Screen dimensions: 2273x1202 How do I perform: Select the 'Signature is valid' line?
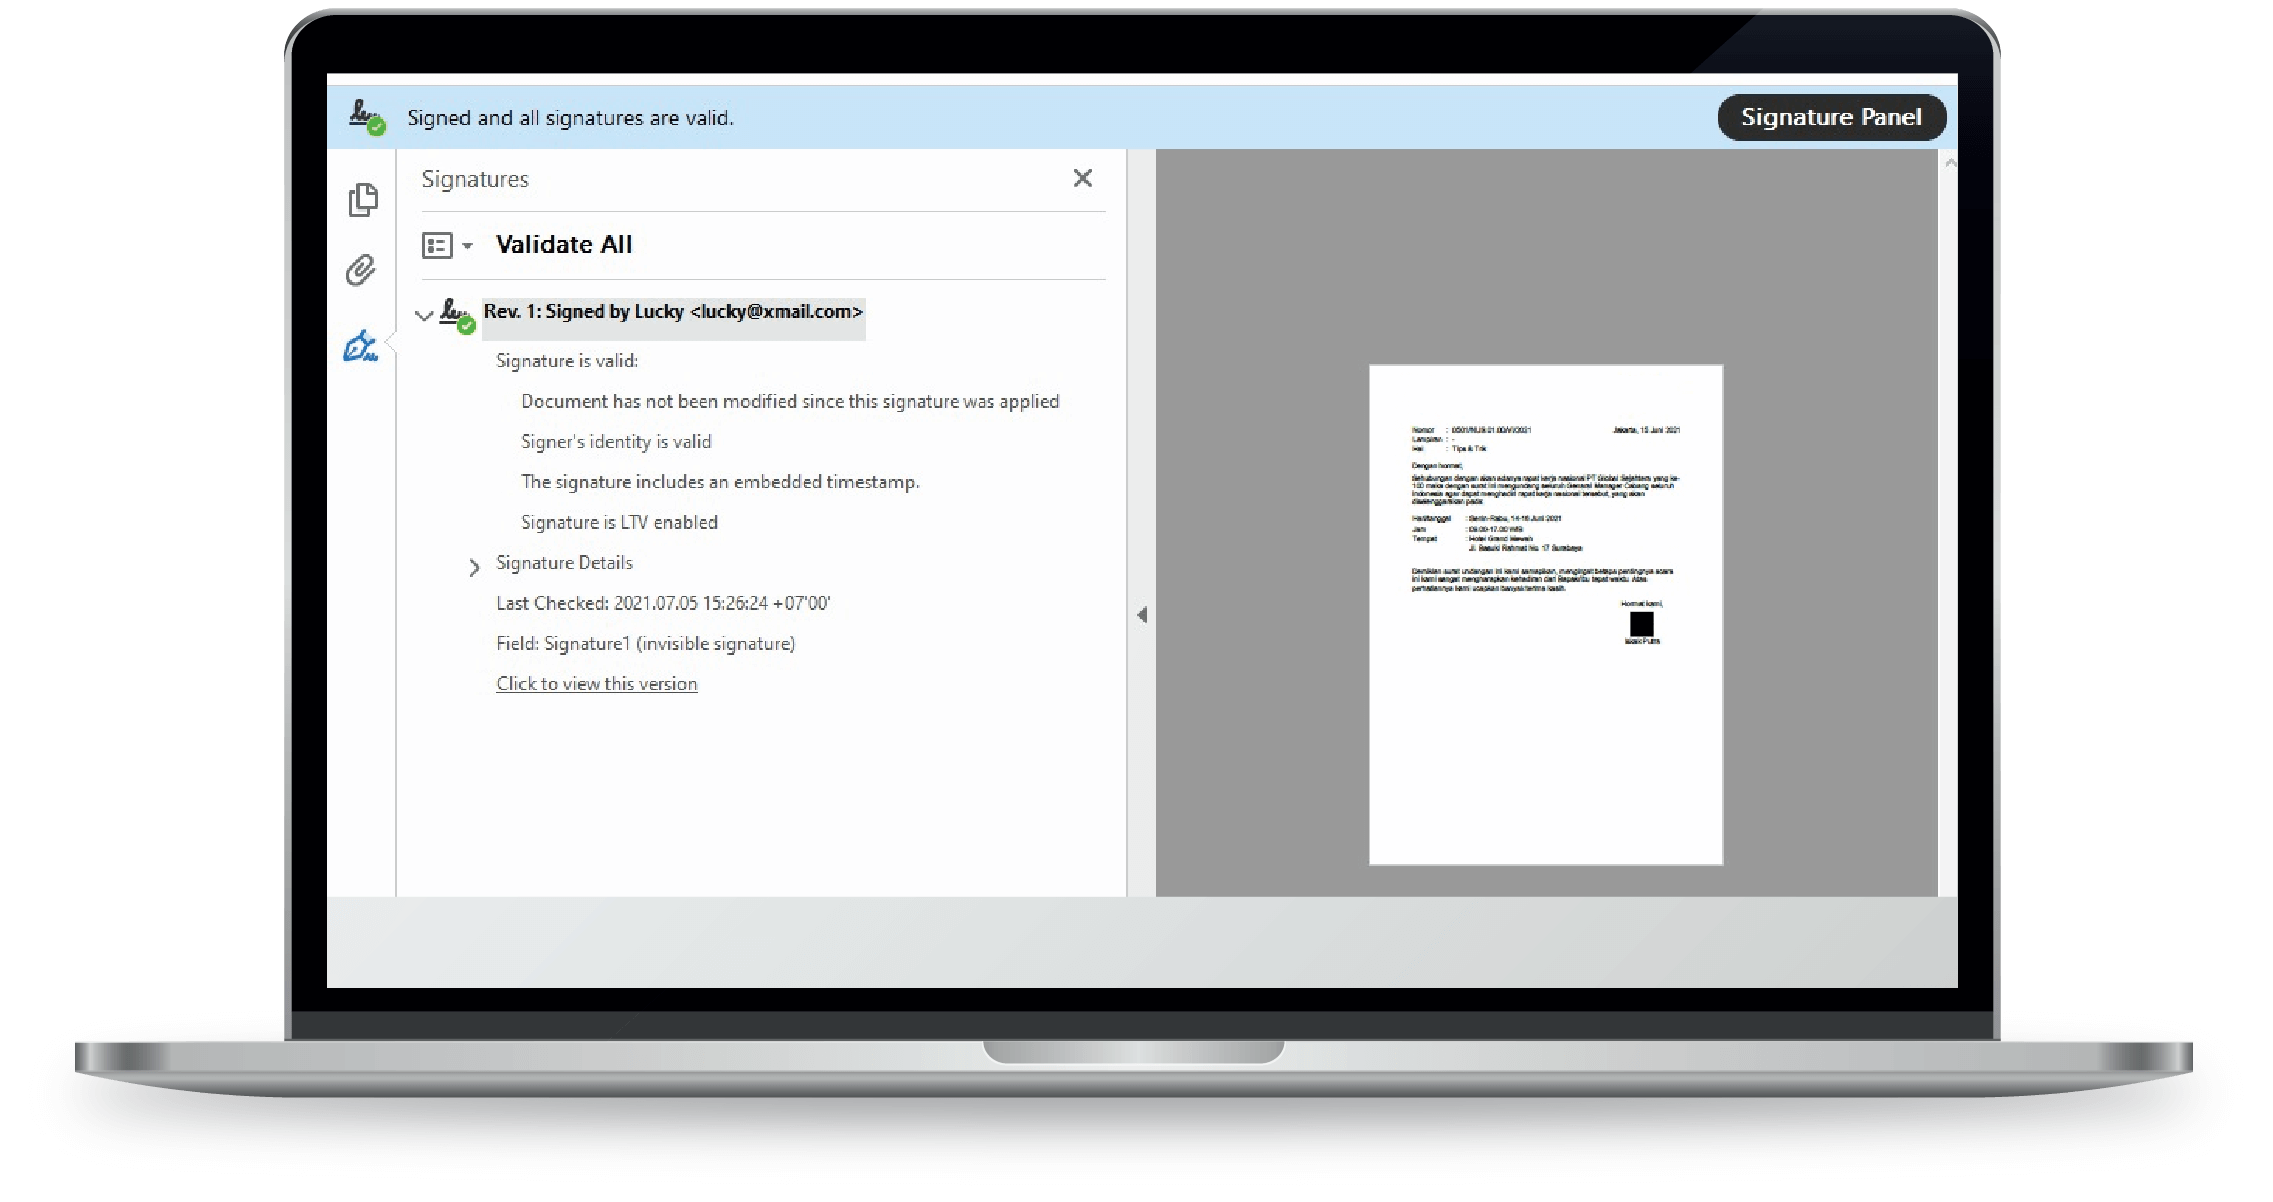pyautogui.click(x=567, y=361)
